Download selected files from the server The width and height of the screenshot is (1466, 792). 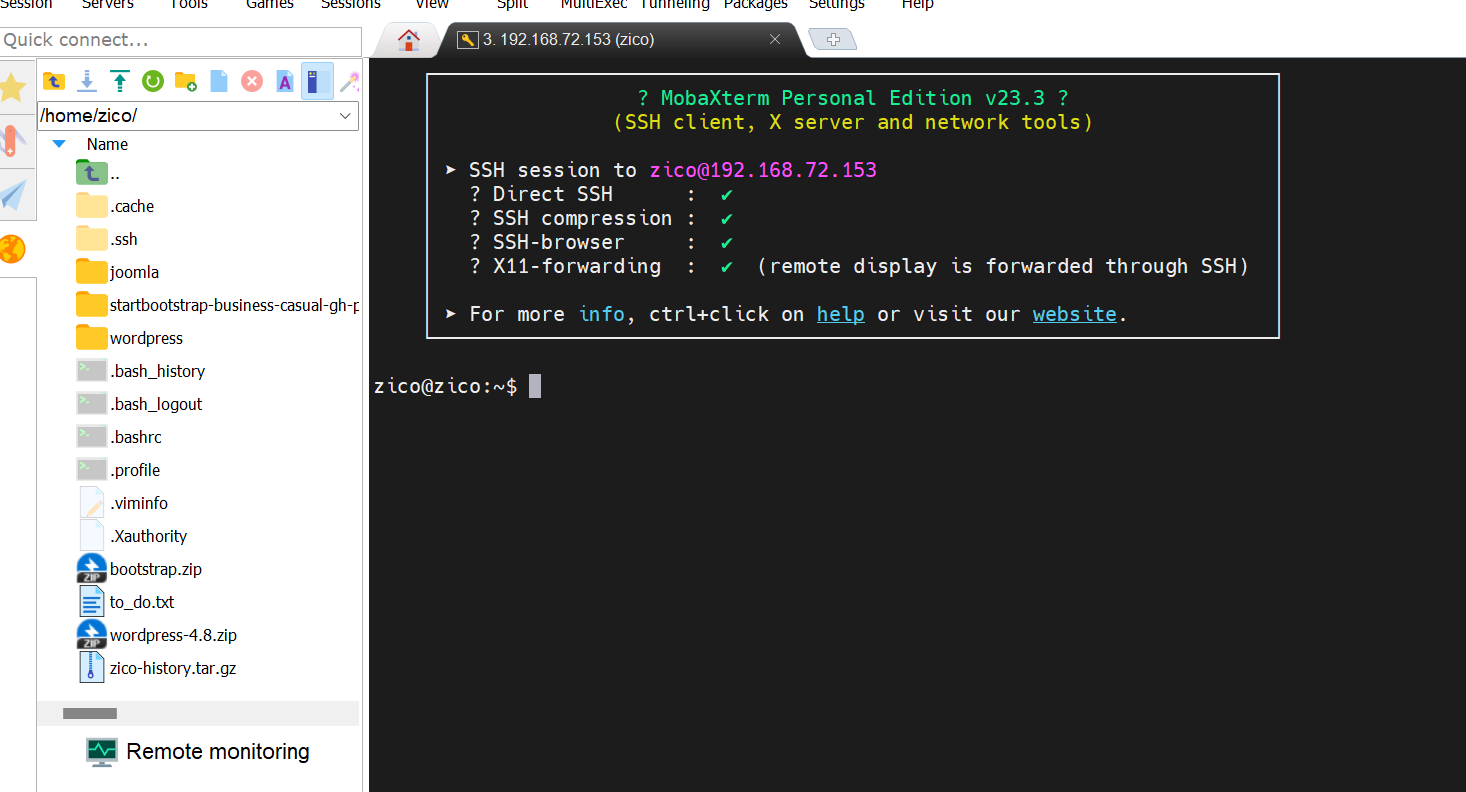[x=87, y=81]
